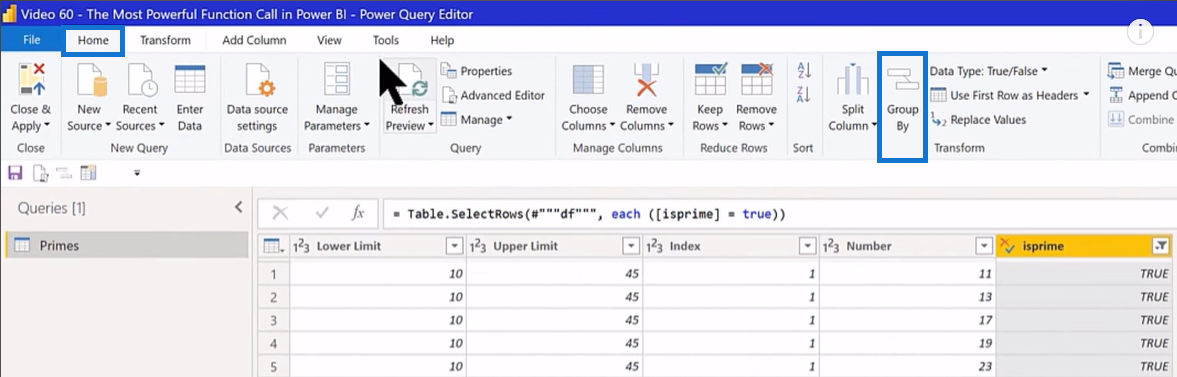Confirm formula with checkmark icon
This screenshot has width=1177, height=377.
pyautogui.click(x=323, y=213)
